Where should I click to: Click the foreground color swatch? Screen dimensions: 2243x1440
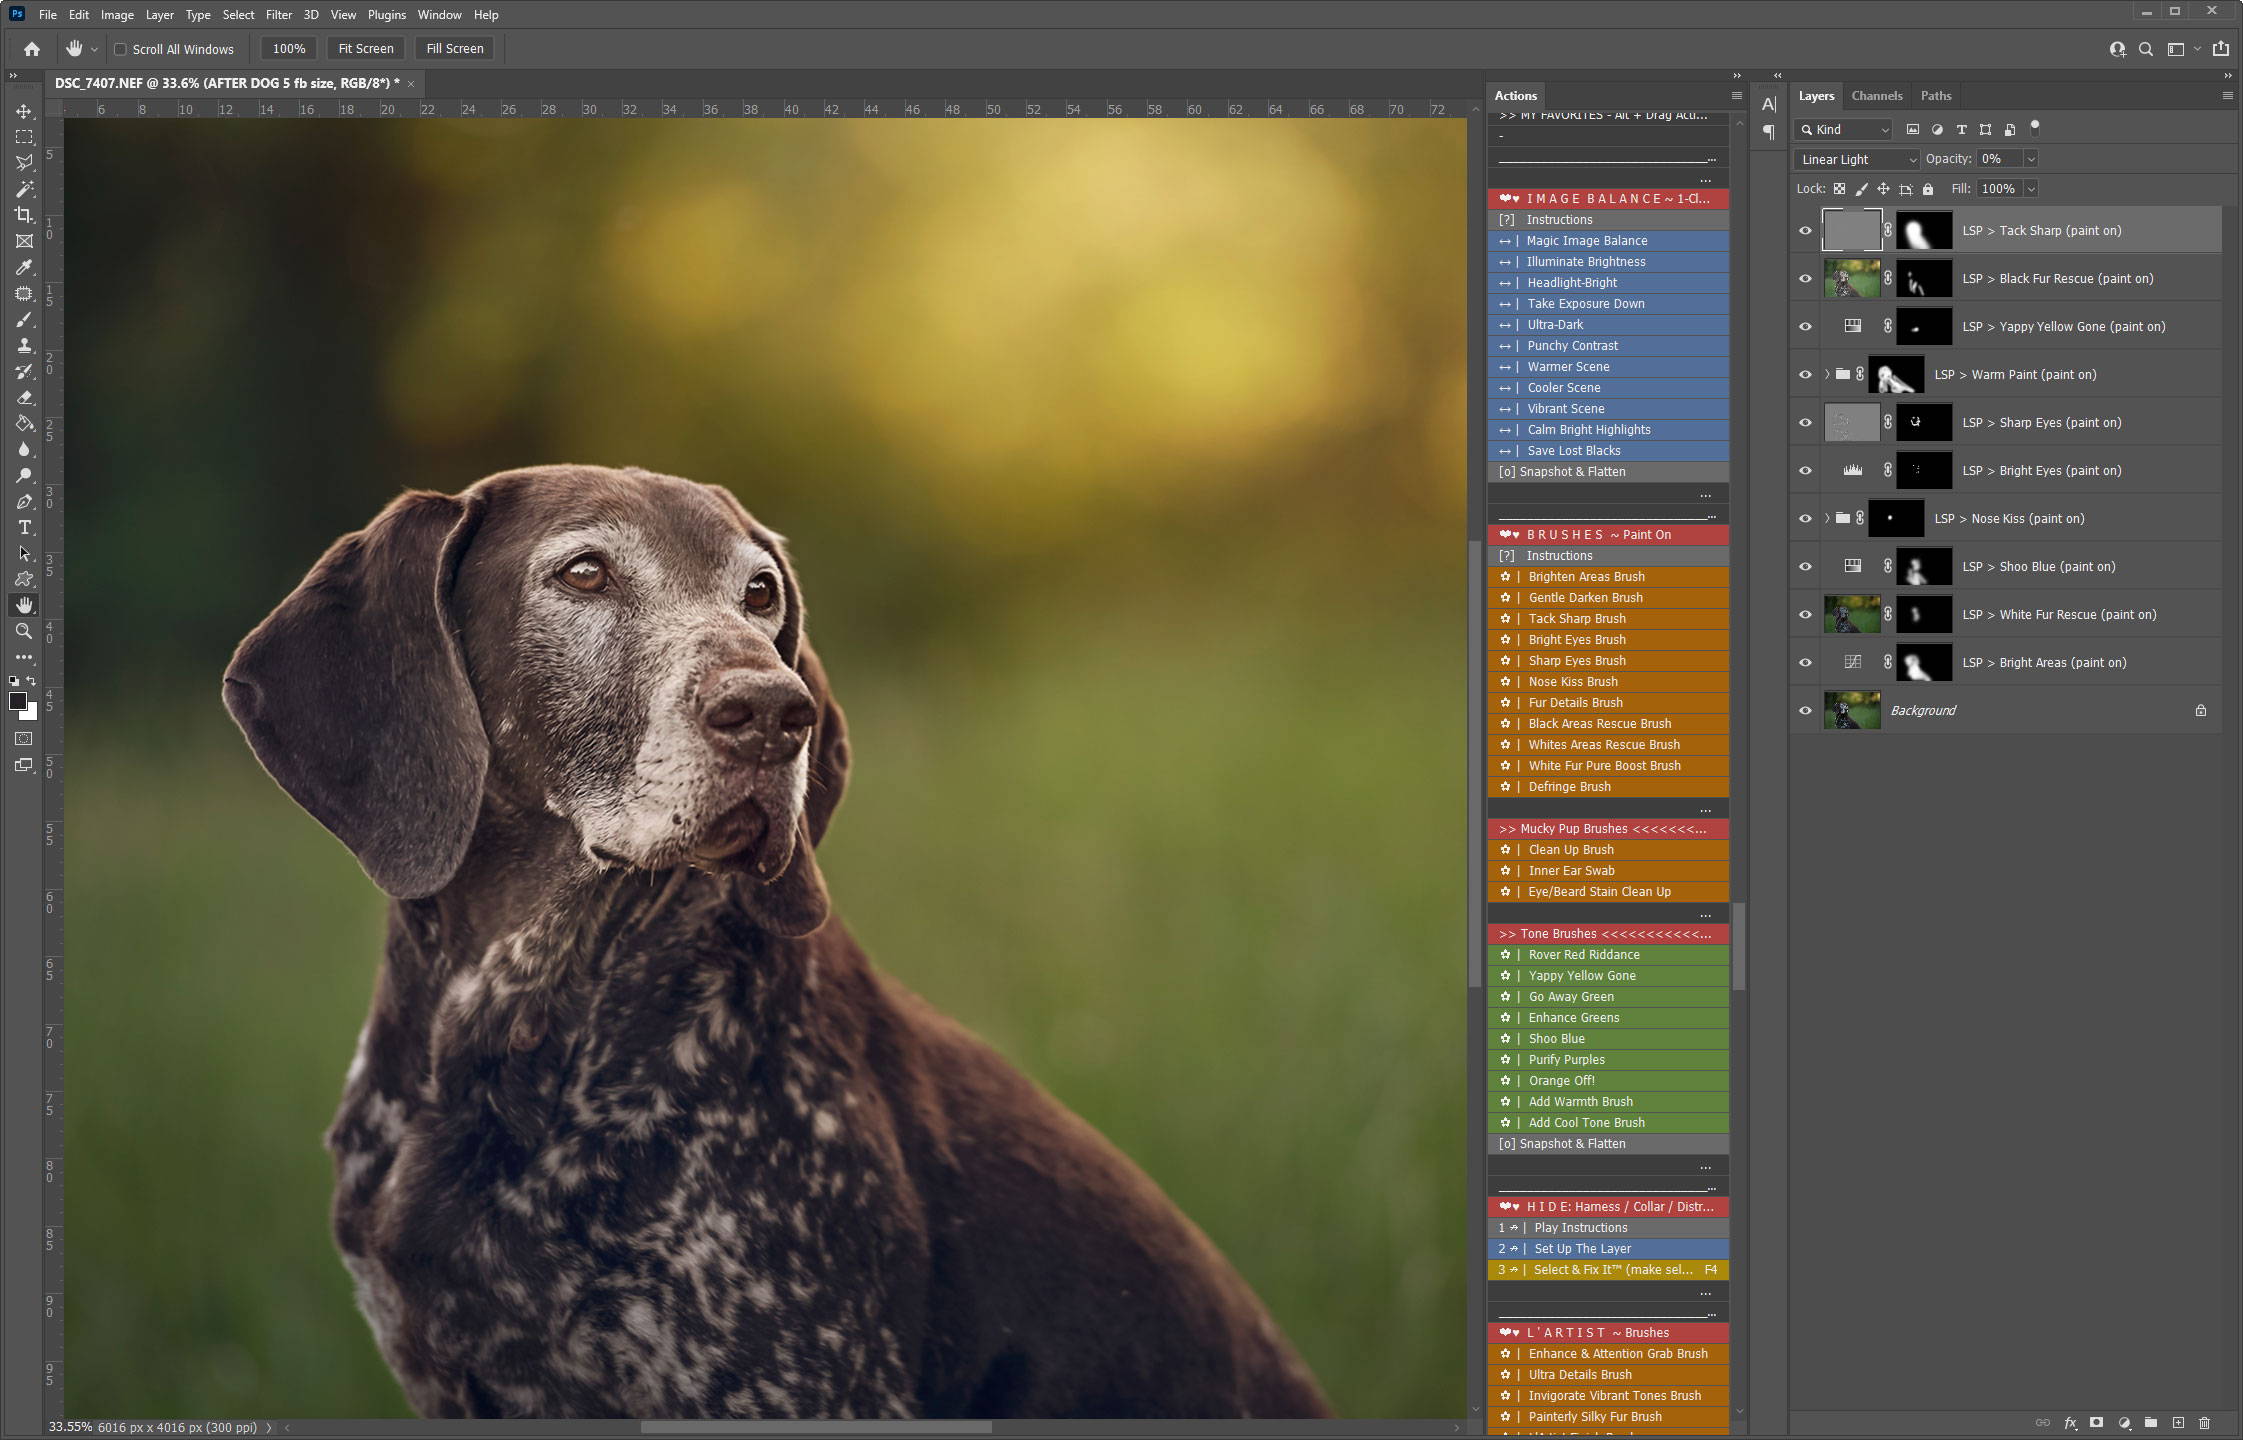(x=17, y=701)
